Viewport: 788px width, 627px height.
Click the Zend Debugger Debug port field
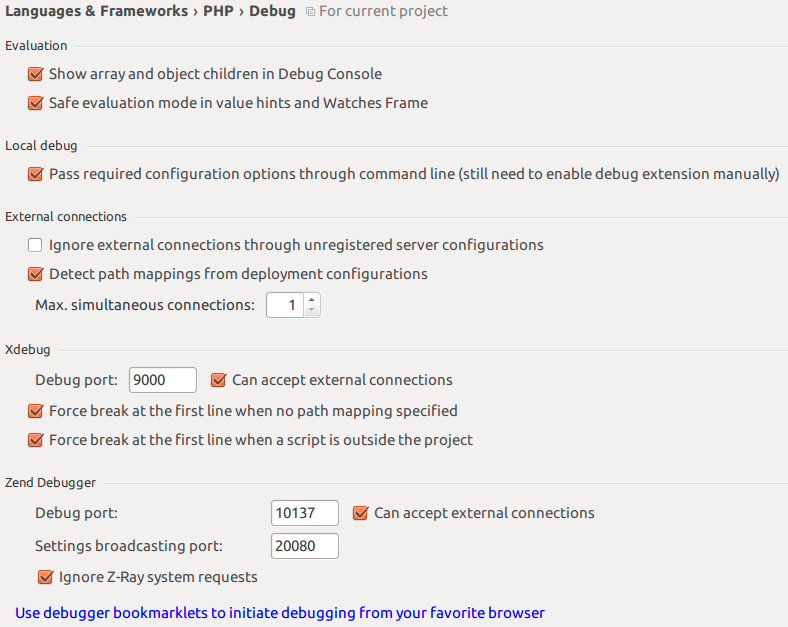304,513
